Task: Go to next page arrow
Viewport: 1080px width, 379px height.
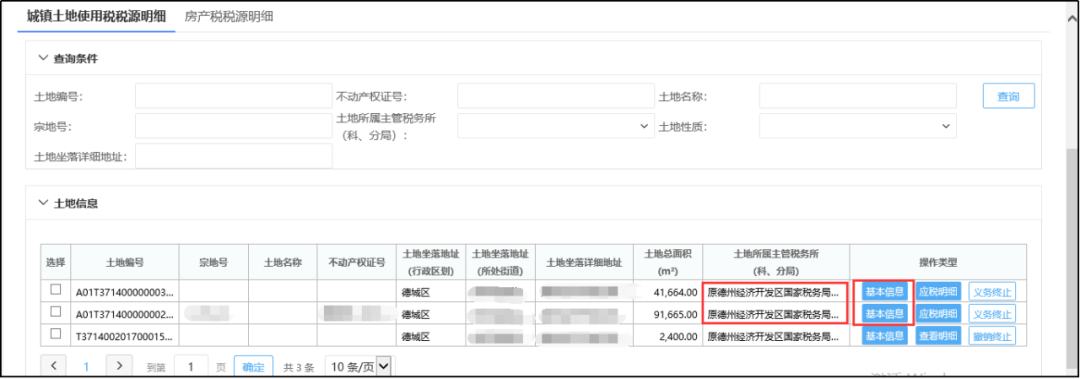Action: [x=119, y=367]
